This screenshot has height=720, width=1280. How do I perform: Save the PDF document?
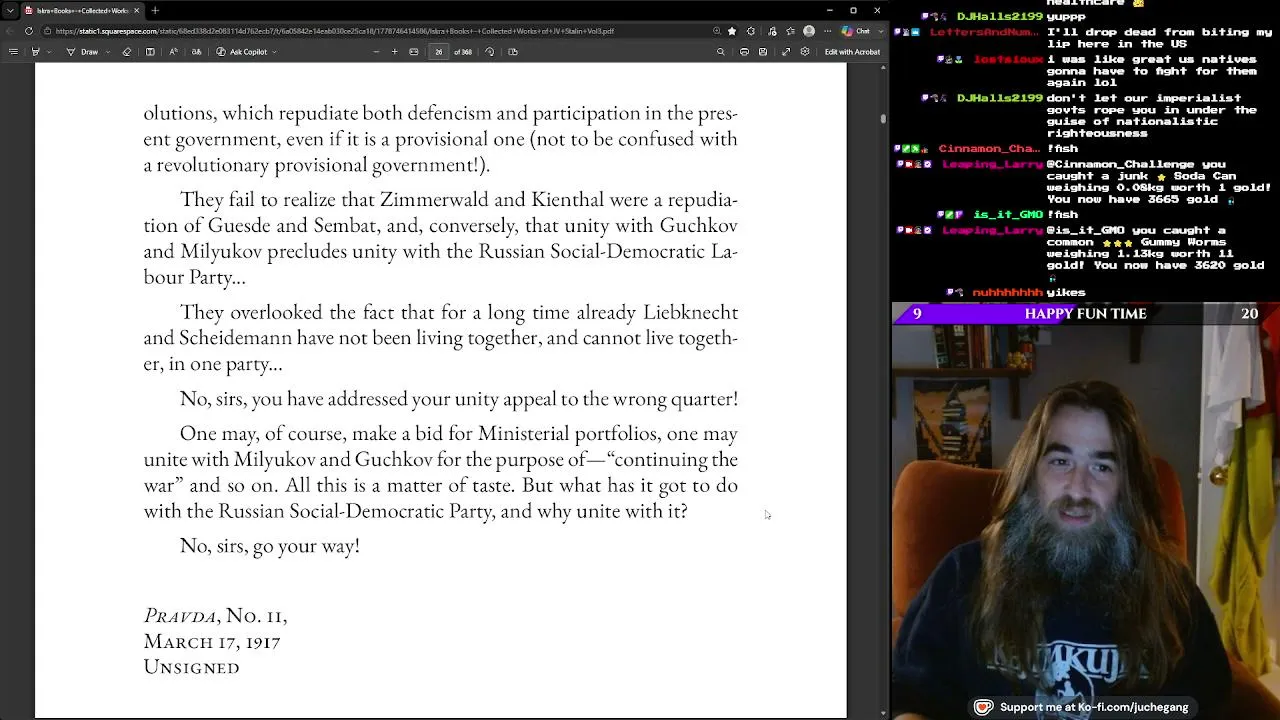pos(763,52)
